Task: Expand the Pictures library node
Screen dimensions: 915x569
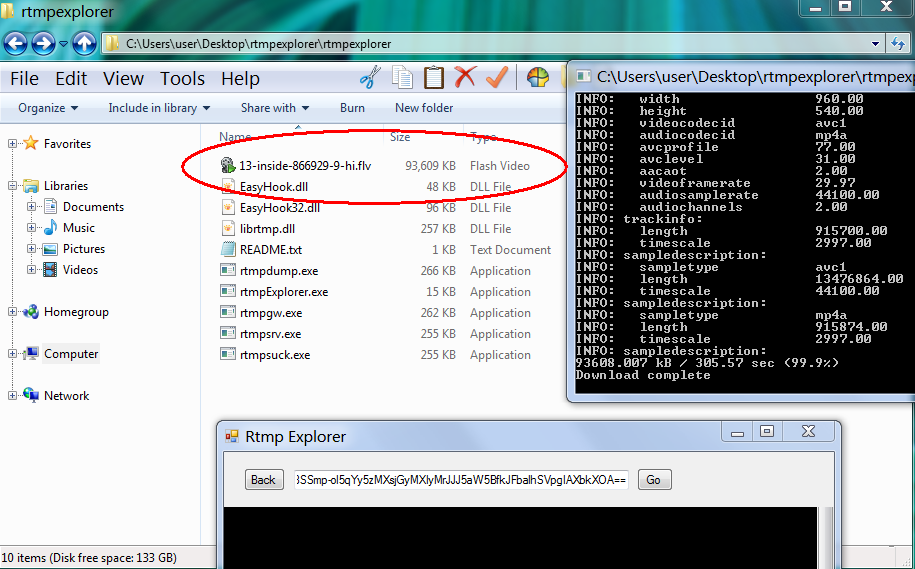Action: 32,249
